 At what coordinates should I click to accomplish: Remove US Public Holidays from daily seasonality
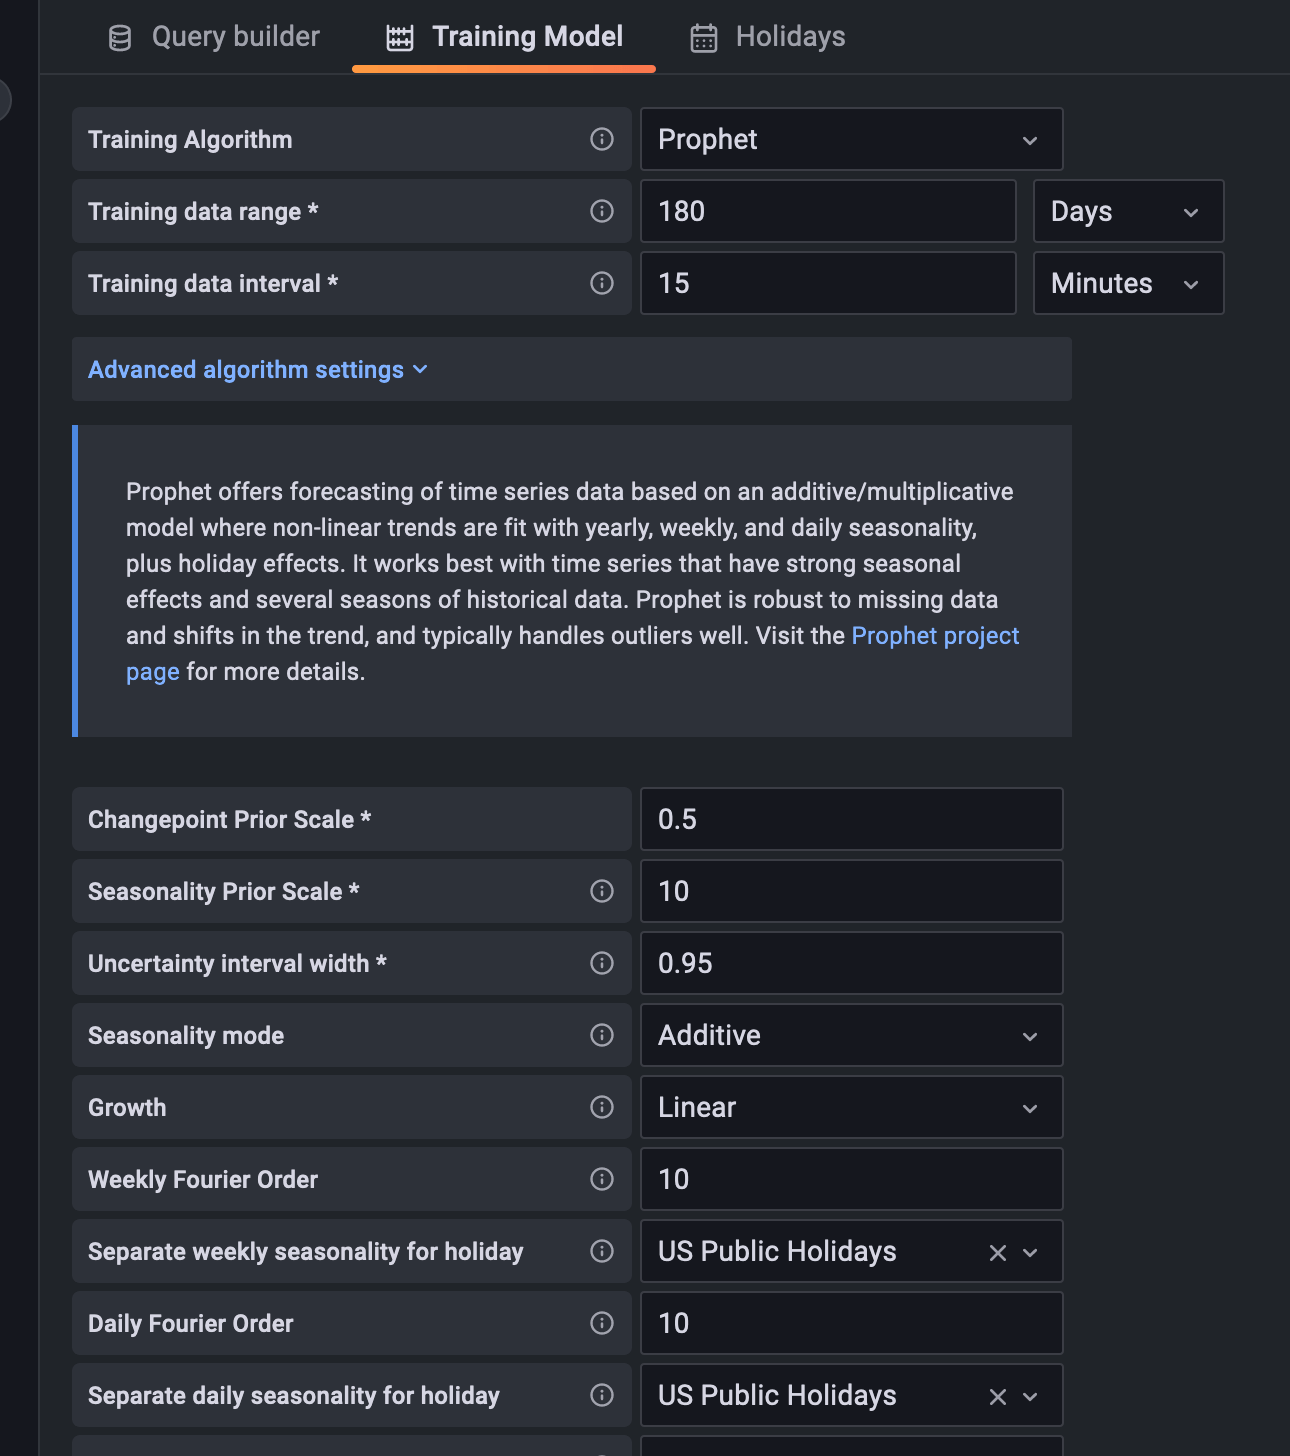(997, 1396)
